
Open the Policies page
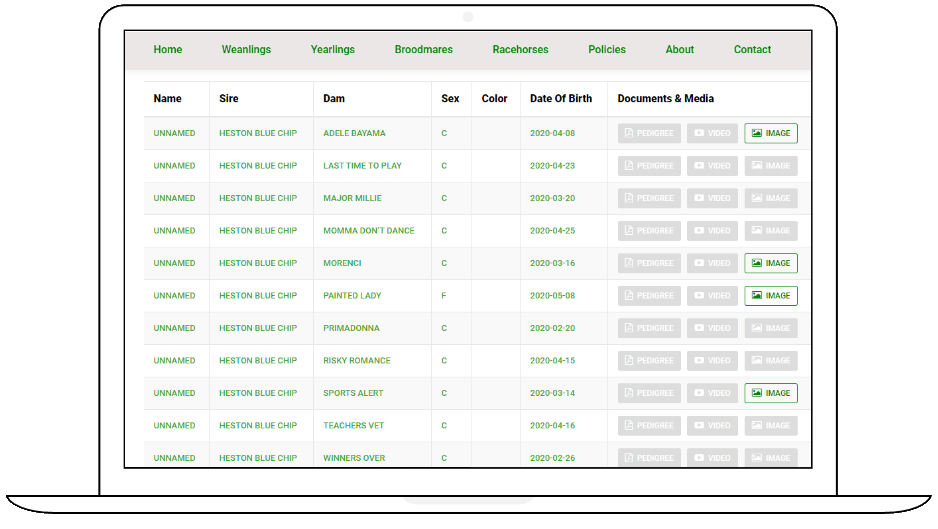(x=607, y=49)
